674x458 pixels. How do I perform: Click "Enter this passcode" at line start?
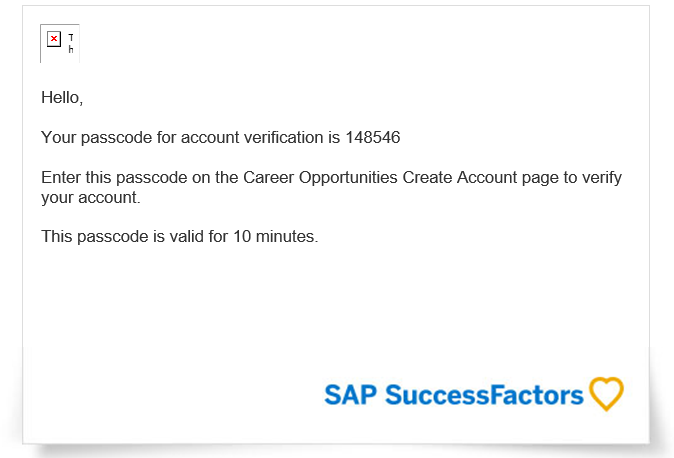tap(114, 177)
